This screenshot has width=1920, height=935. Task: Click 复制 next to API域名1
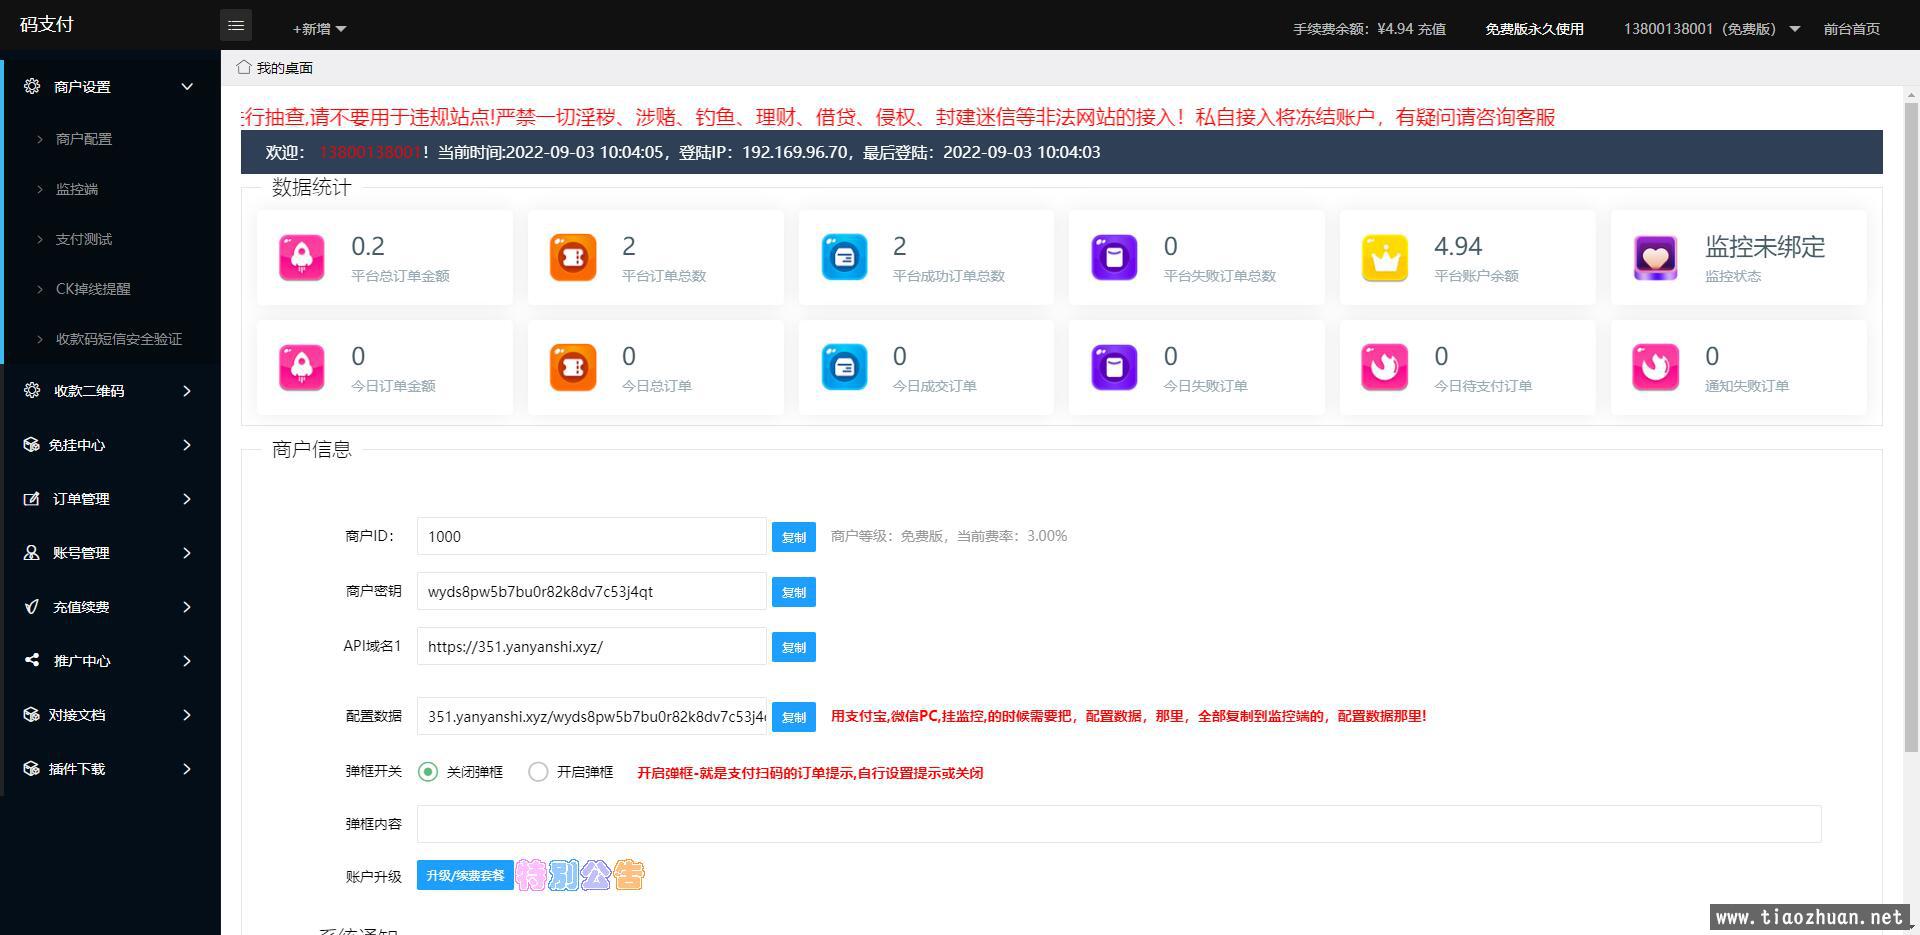pos(794,647)
